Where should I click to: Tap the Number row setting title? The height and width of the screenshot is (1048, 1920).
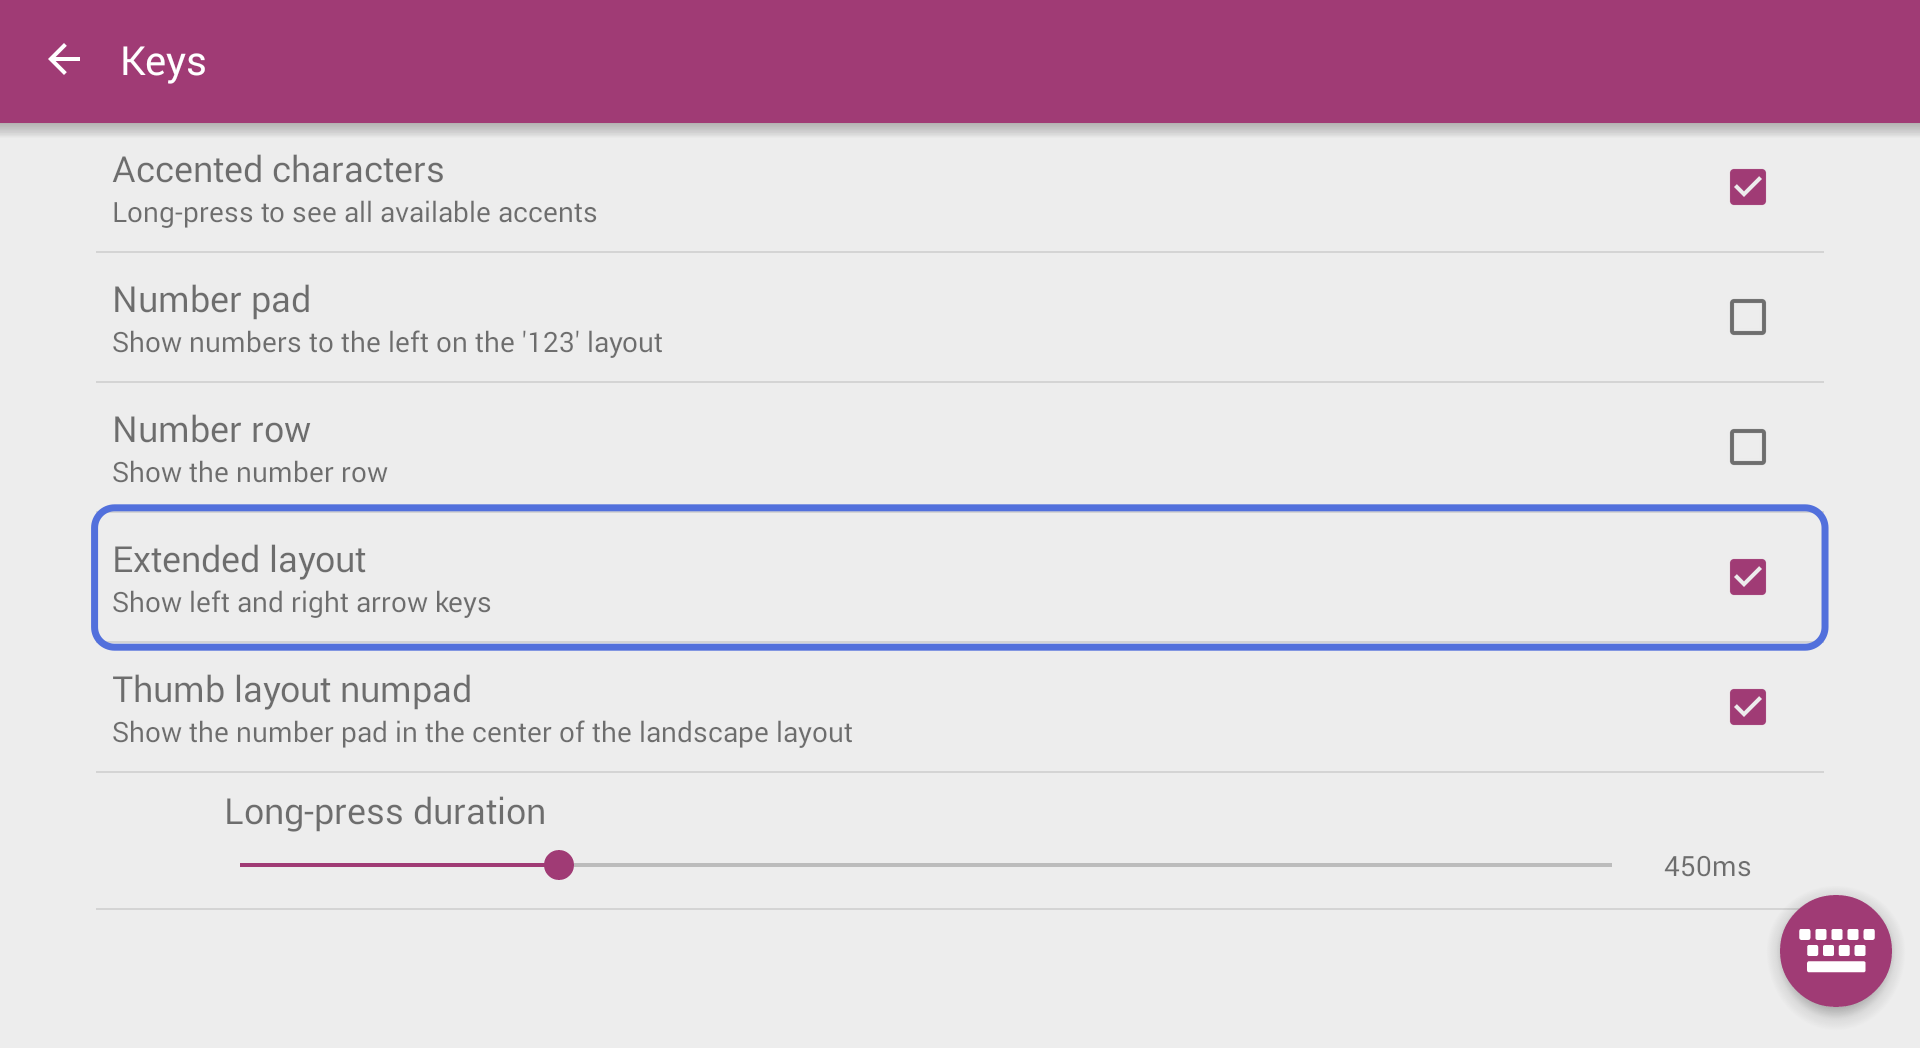click(x=211, y=430)
